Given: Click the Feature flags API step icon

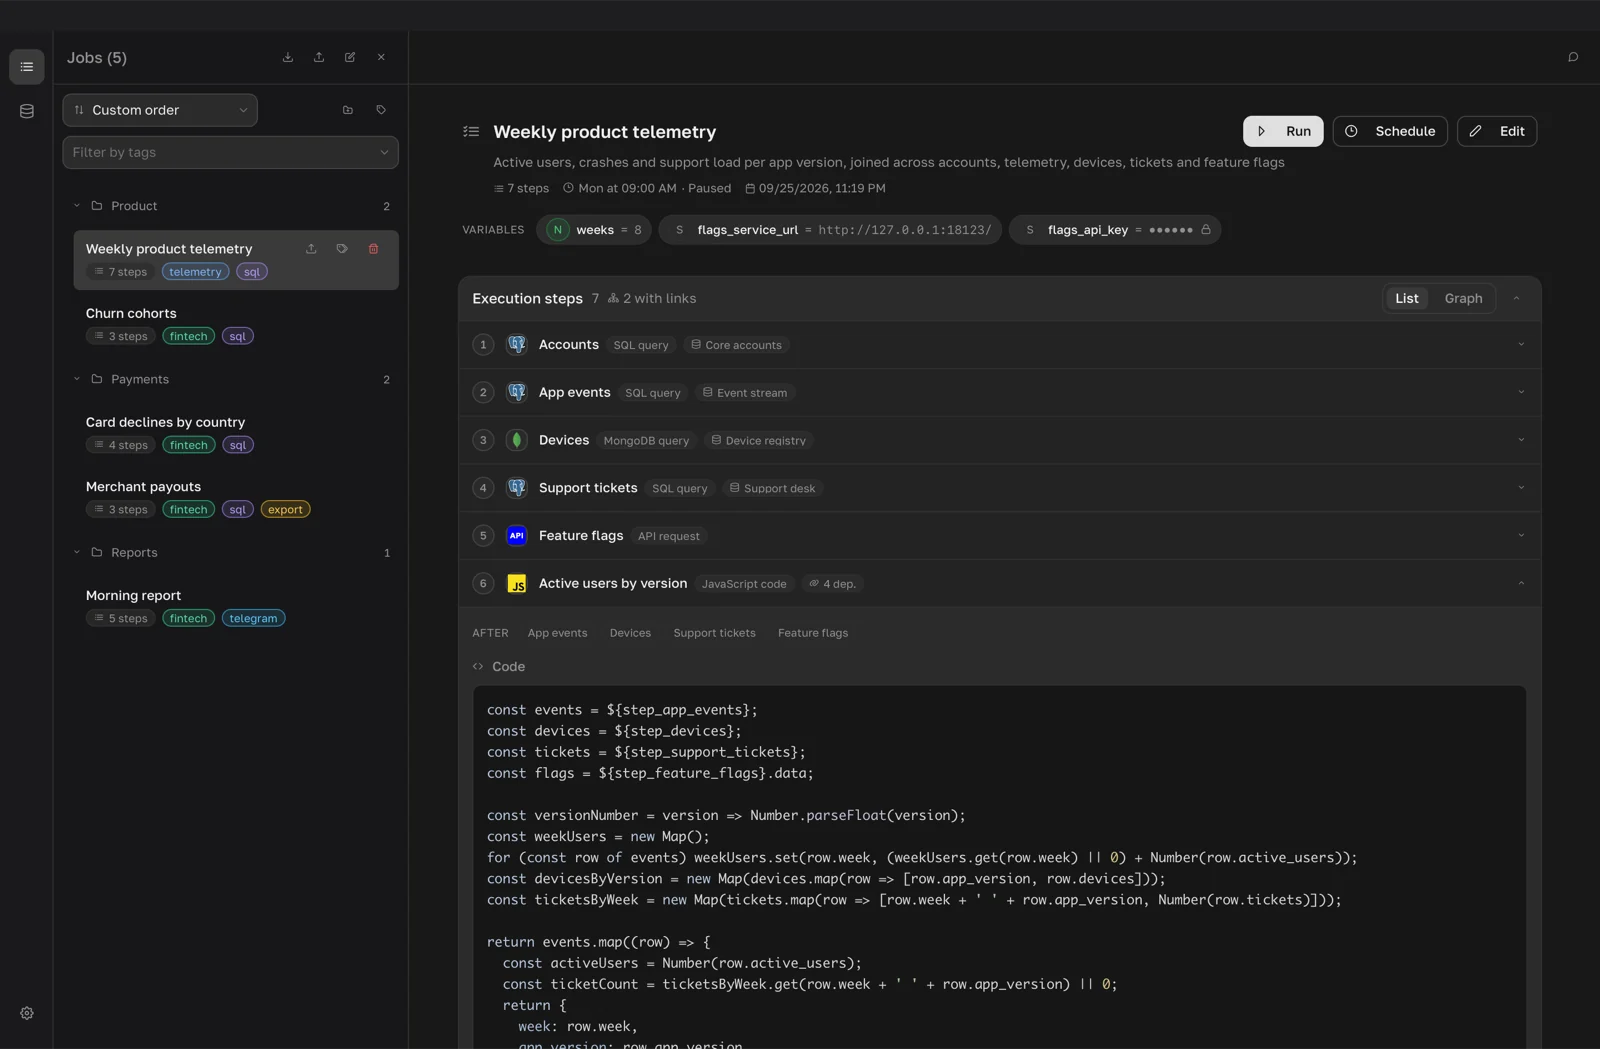Looking at the screenshot, I should pos(517,536).
